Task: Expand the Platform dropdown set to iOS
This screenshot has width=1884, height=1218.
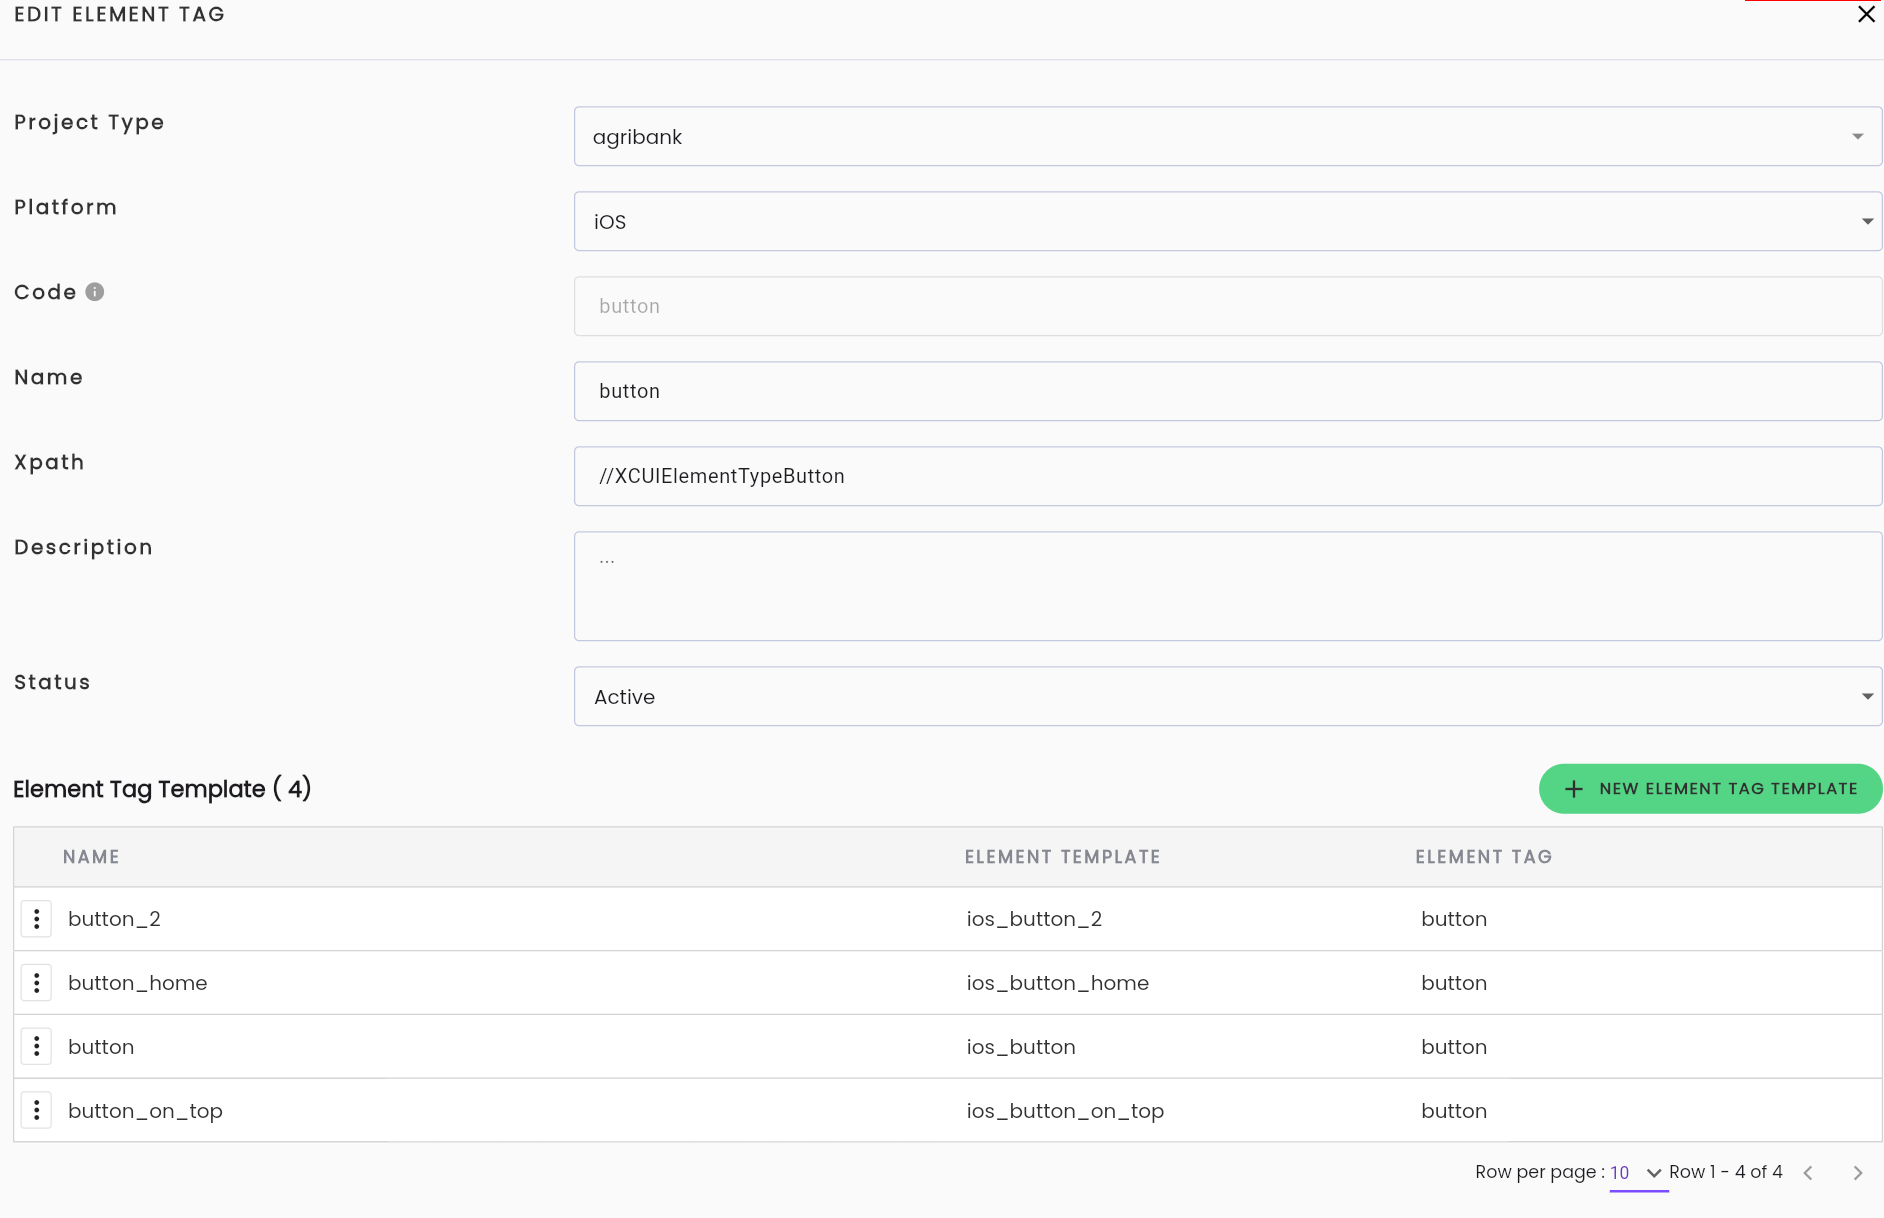Action: 1228,221
